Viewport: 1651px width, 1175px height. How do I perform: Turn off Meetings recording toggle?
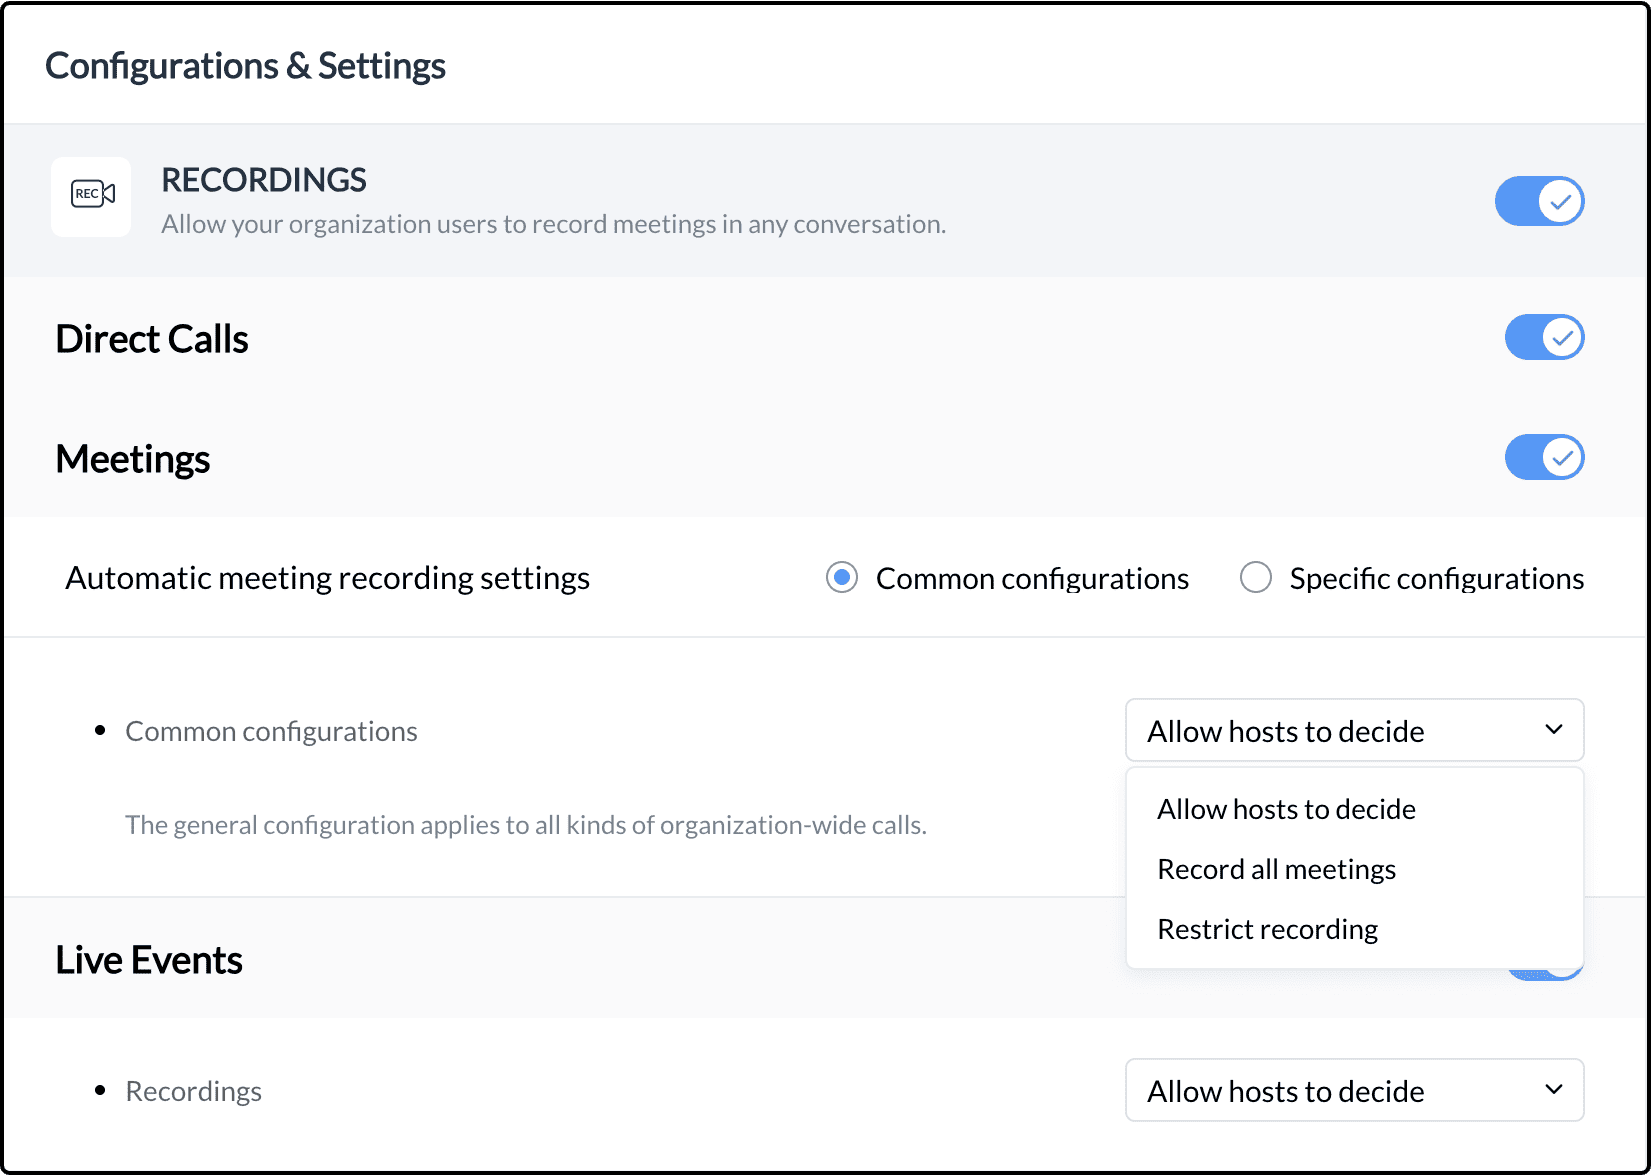1544,458
